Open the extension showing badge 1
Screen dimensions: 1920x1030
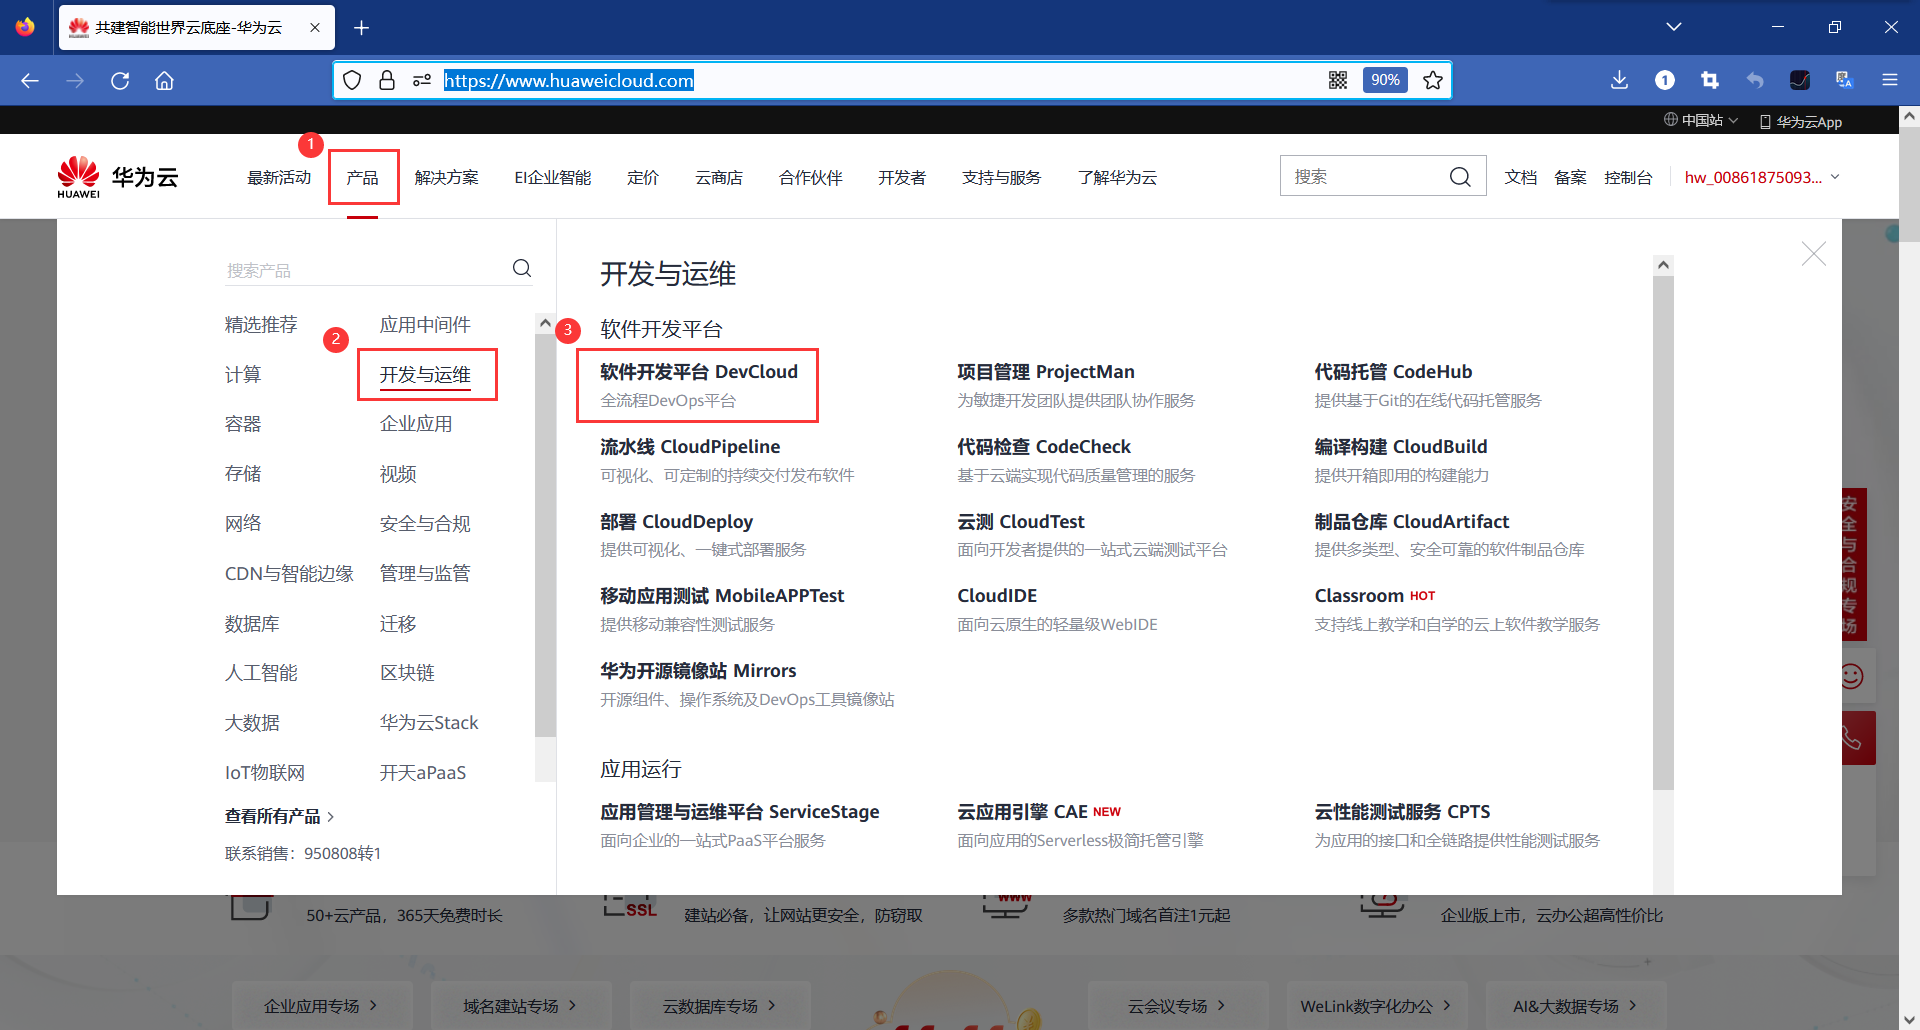1664,80
